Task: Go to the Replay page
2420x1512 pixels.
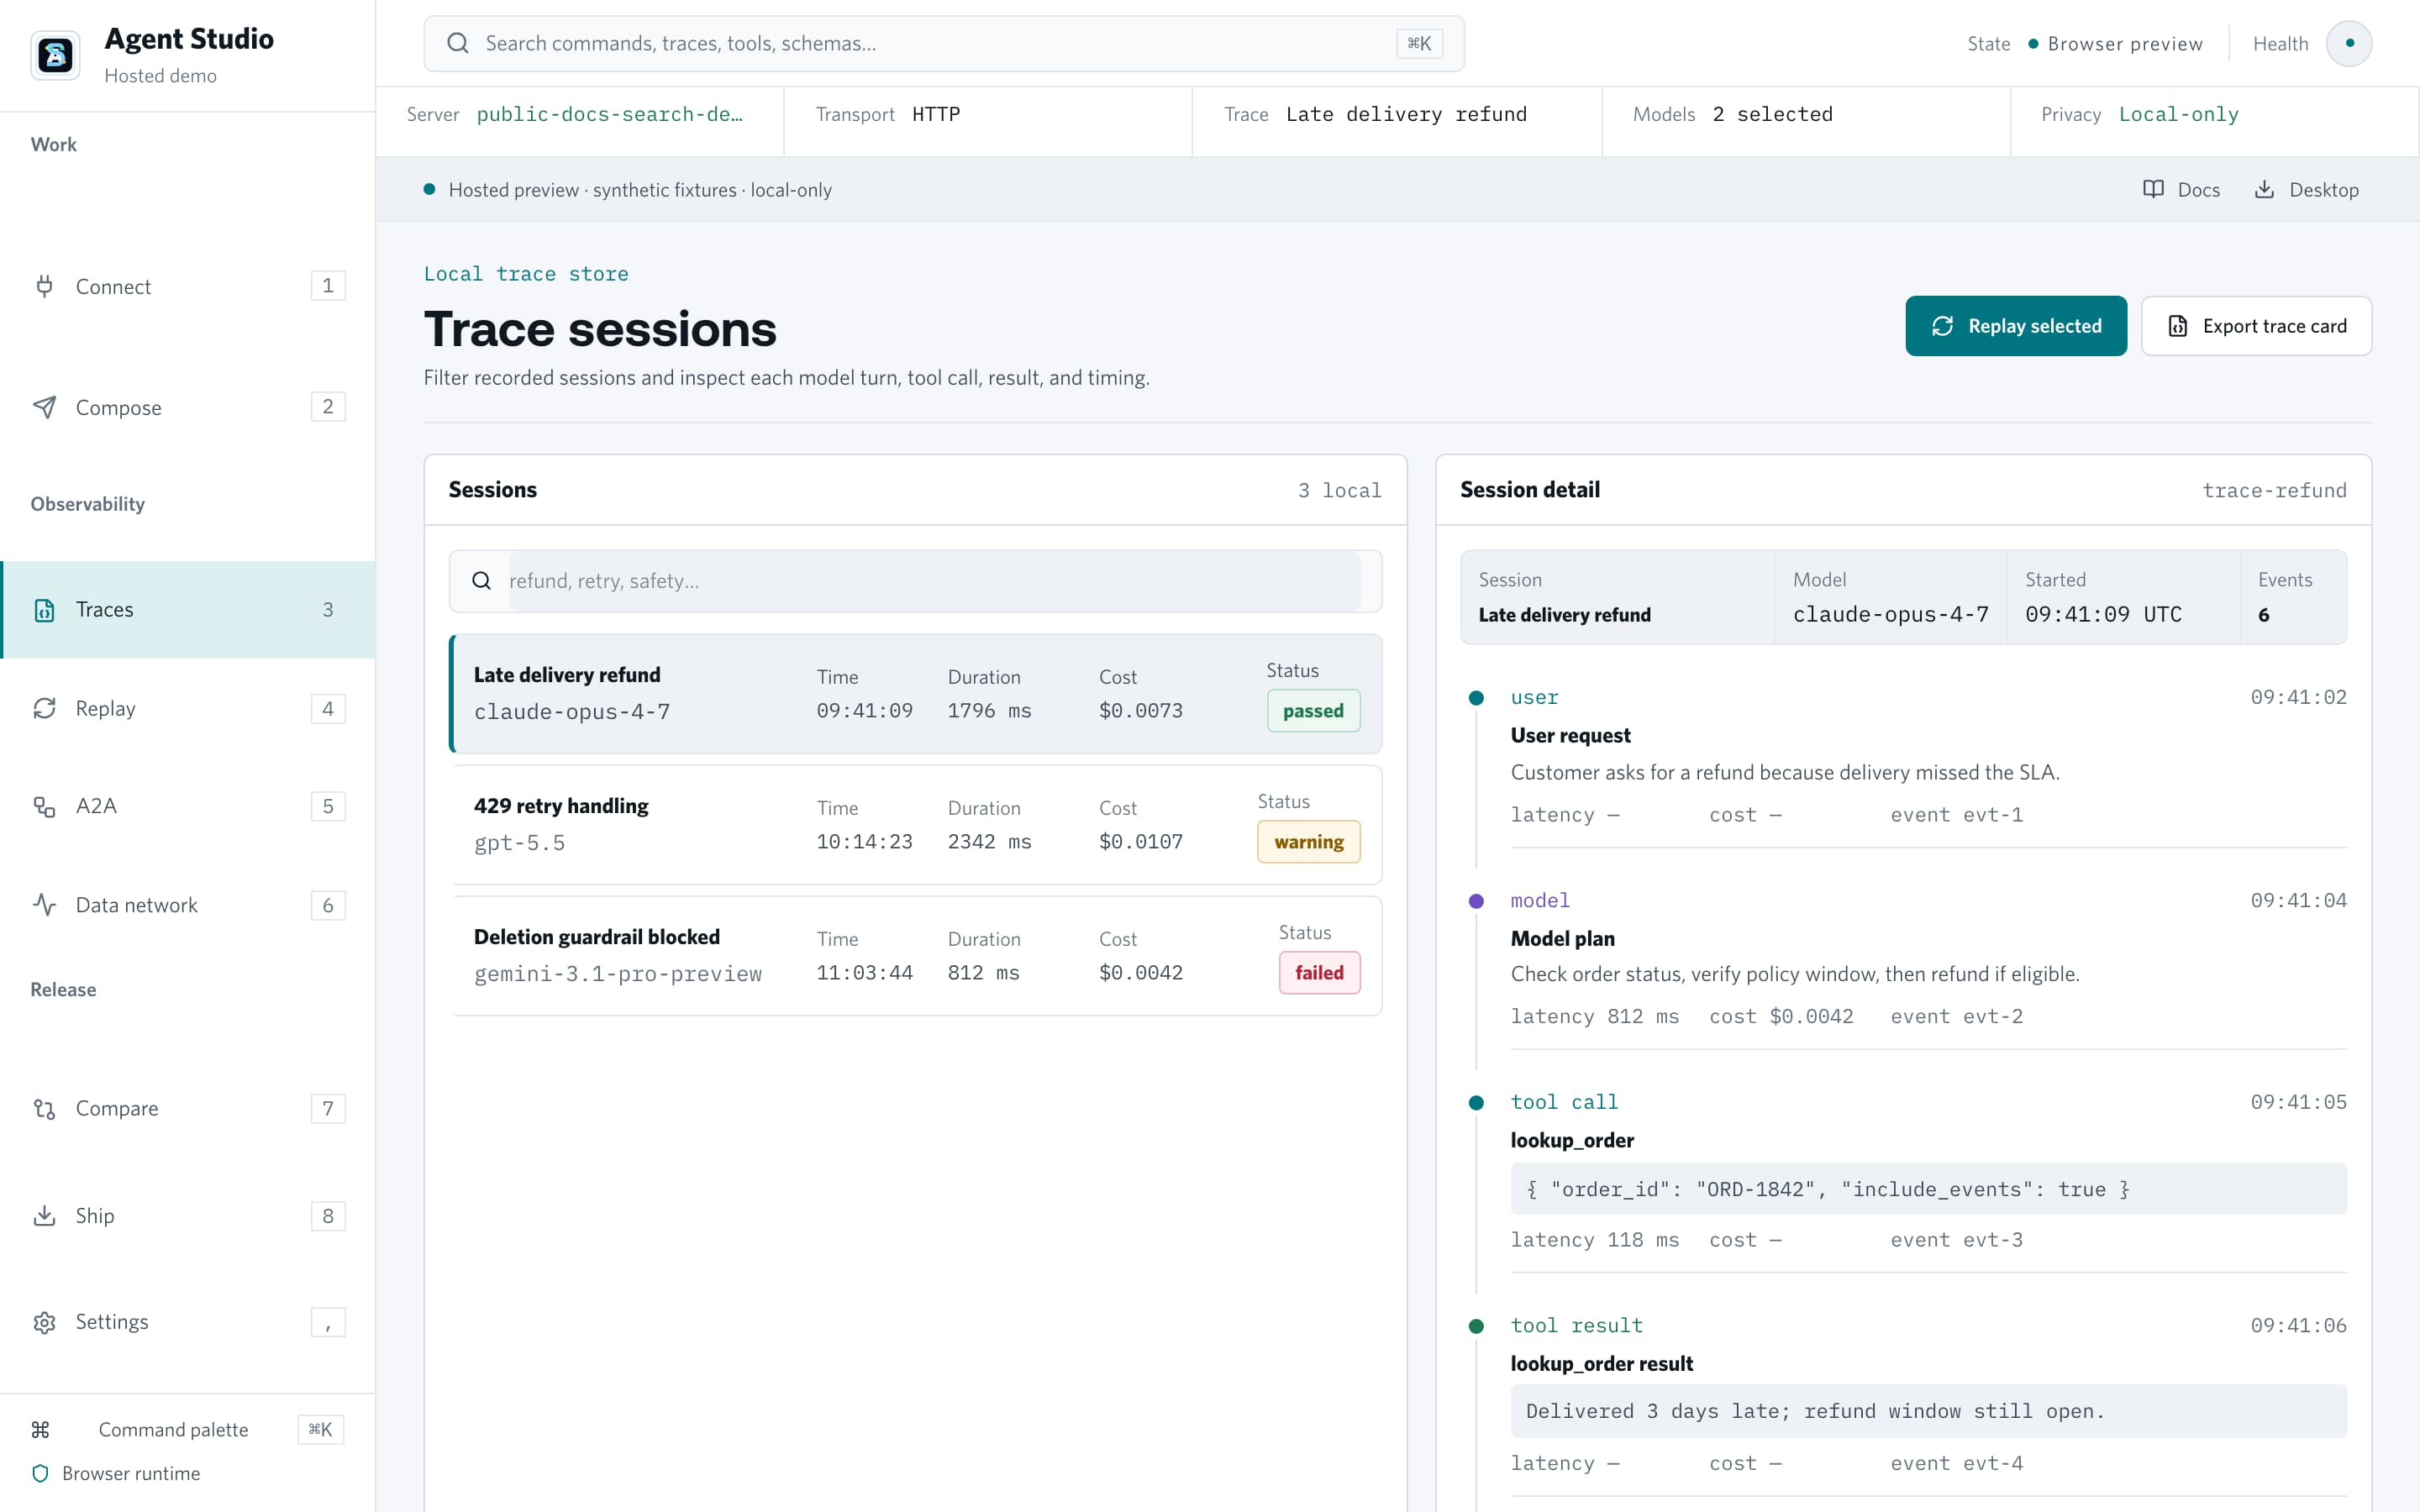Action: pos(188,708)
